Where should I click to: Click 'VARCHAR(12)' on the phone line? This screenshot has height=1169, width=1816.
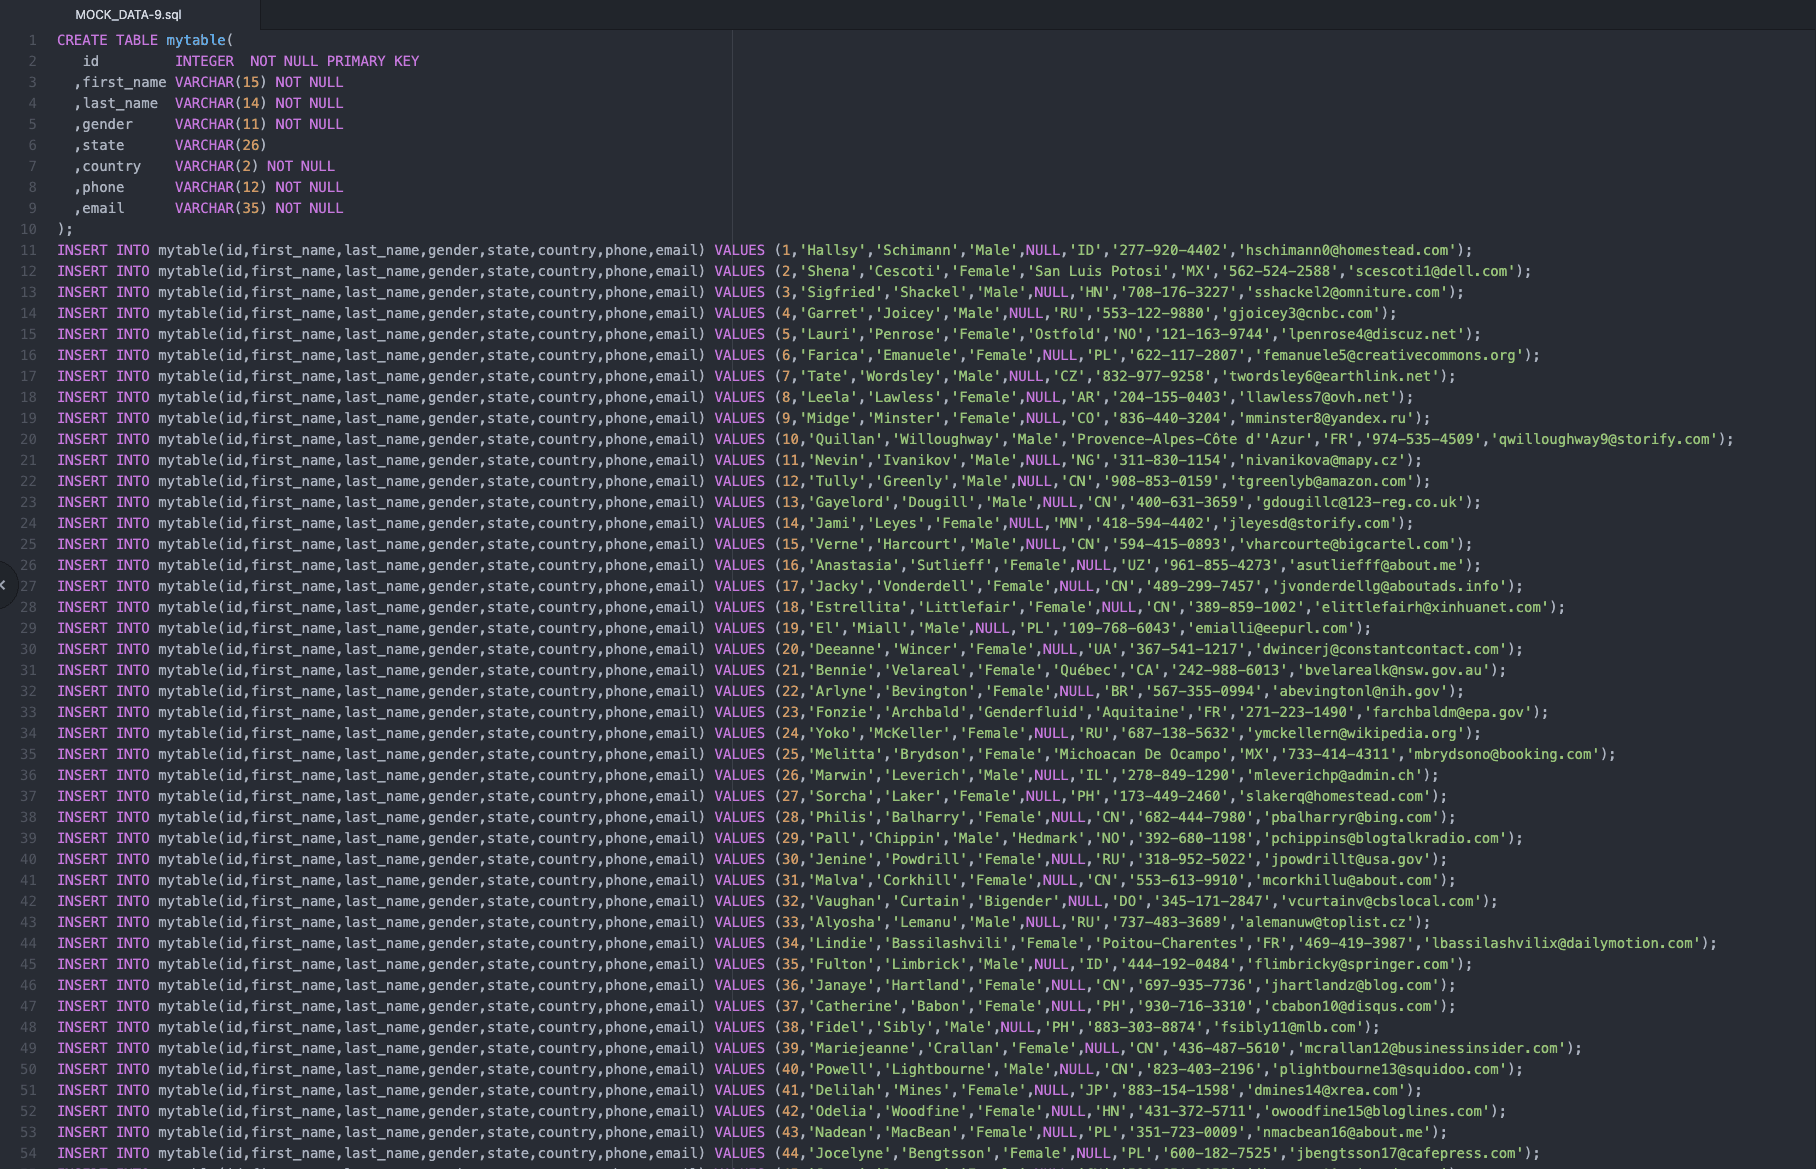221,187
